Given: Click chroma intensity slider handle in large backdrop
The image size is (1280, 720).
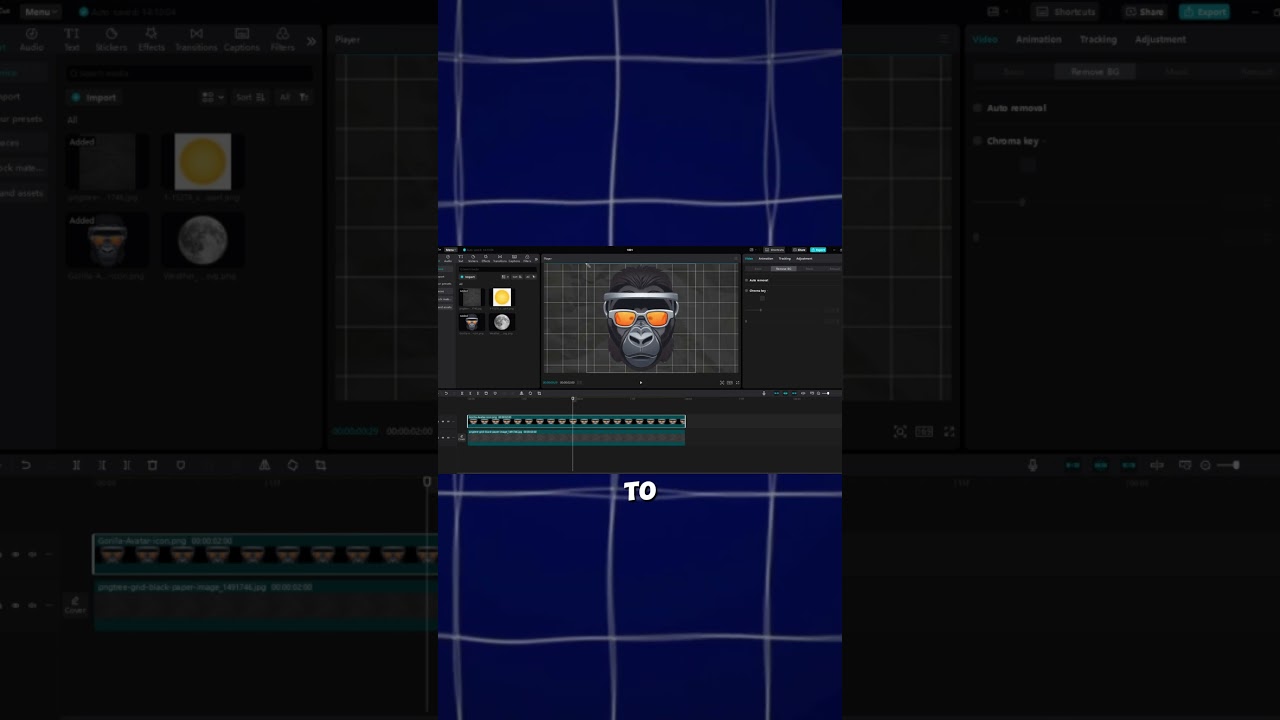Looking at the screenshot, I should pos(1021,203).
